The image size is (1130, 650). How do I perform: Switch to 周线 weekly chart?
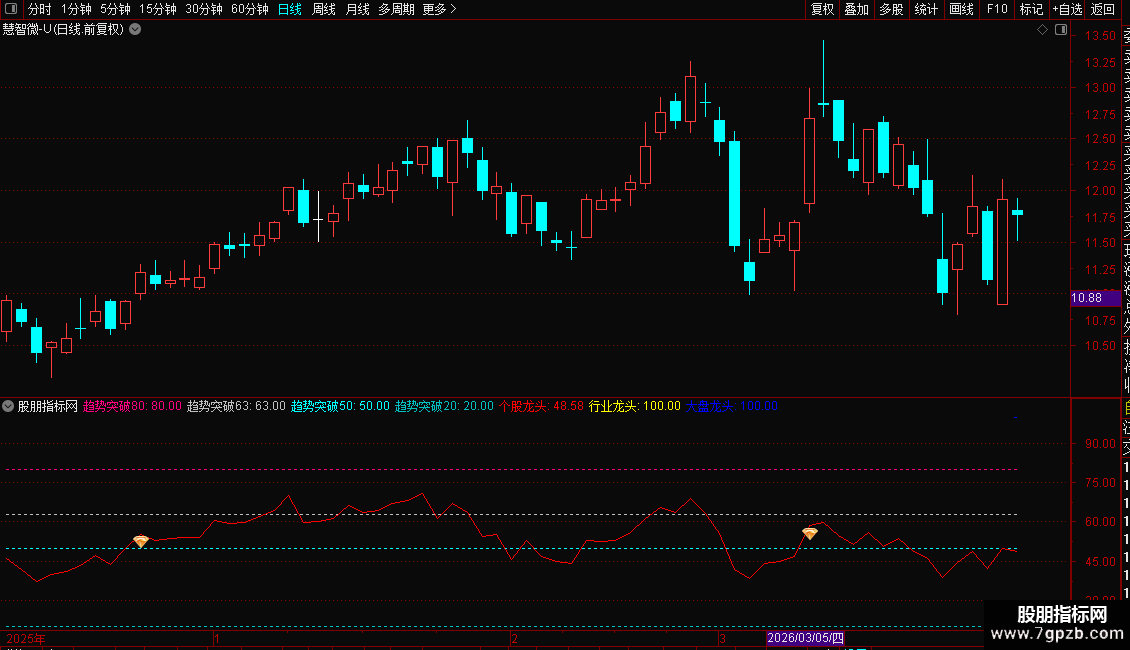pyautogui.click(x=324, y=9)
